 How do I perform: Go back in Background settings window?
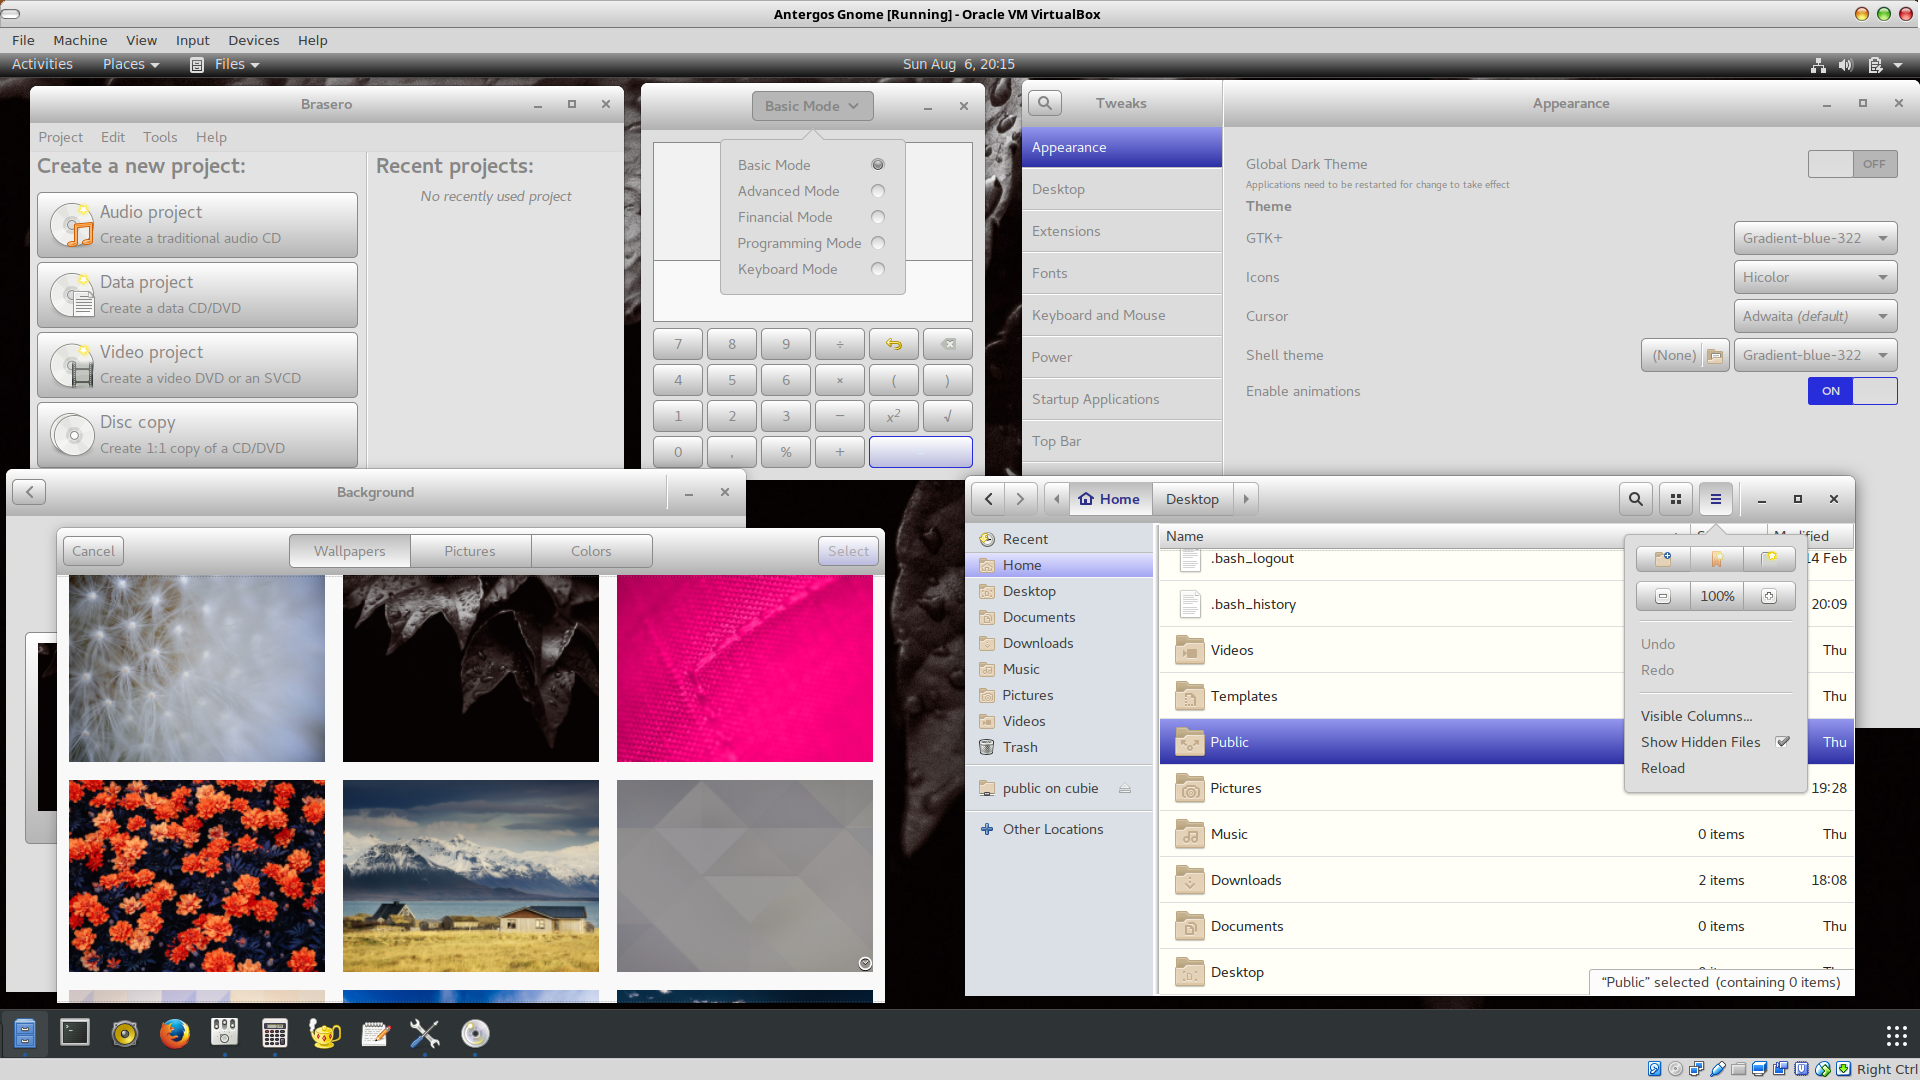(x=29, y=492)
